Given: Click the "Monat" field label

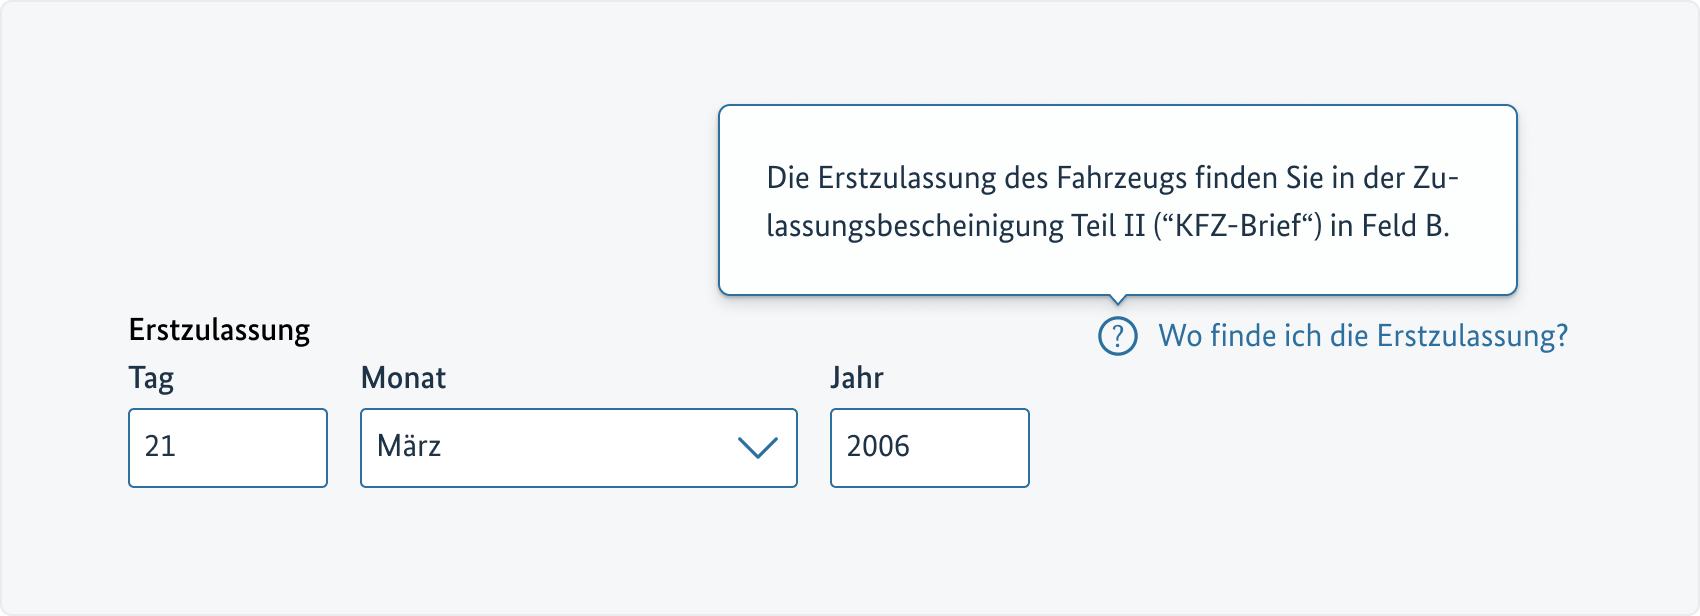Looking at the screenshot, I should [403, 378].
